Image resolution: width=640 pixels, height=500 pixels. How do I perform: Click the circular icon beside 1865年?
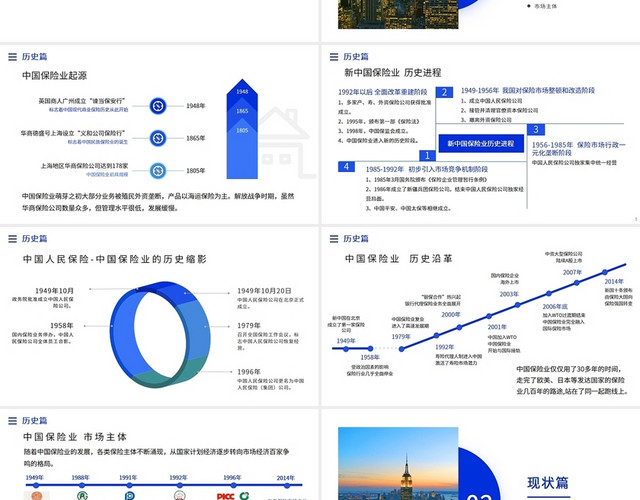(x=158, y=138)
